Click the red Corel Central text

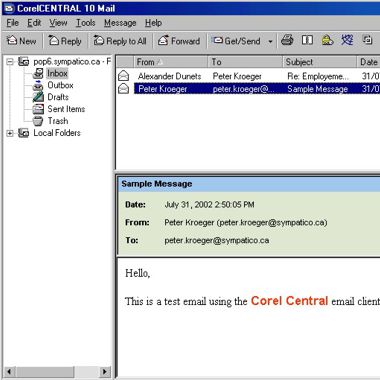tap(289, 301)
